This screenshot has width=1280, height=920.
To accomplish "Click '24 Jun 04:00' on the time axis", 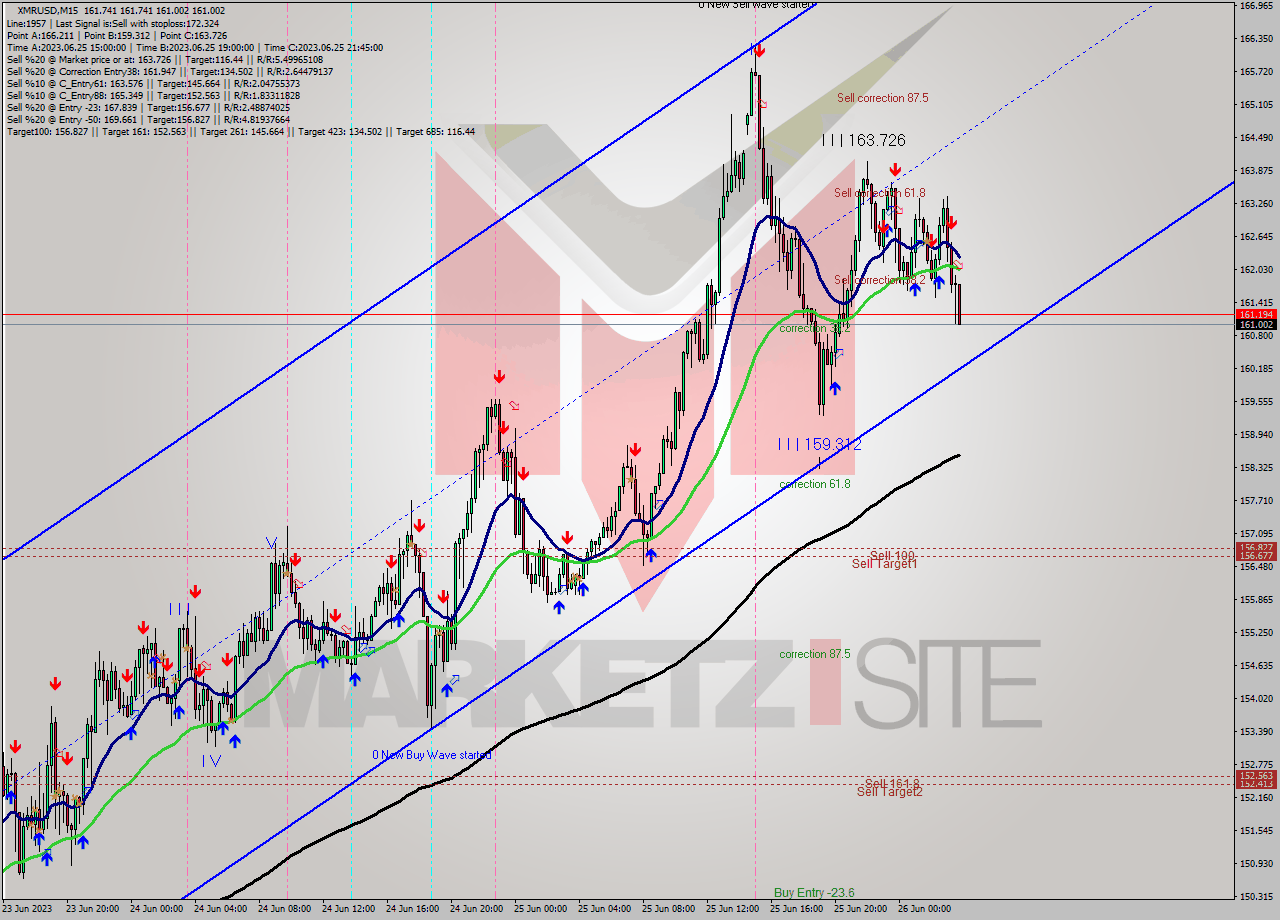I will tap(220, 910).
